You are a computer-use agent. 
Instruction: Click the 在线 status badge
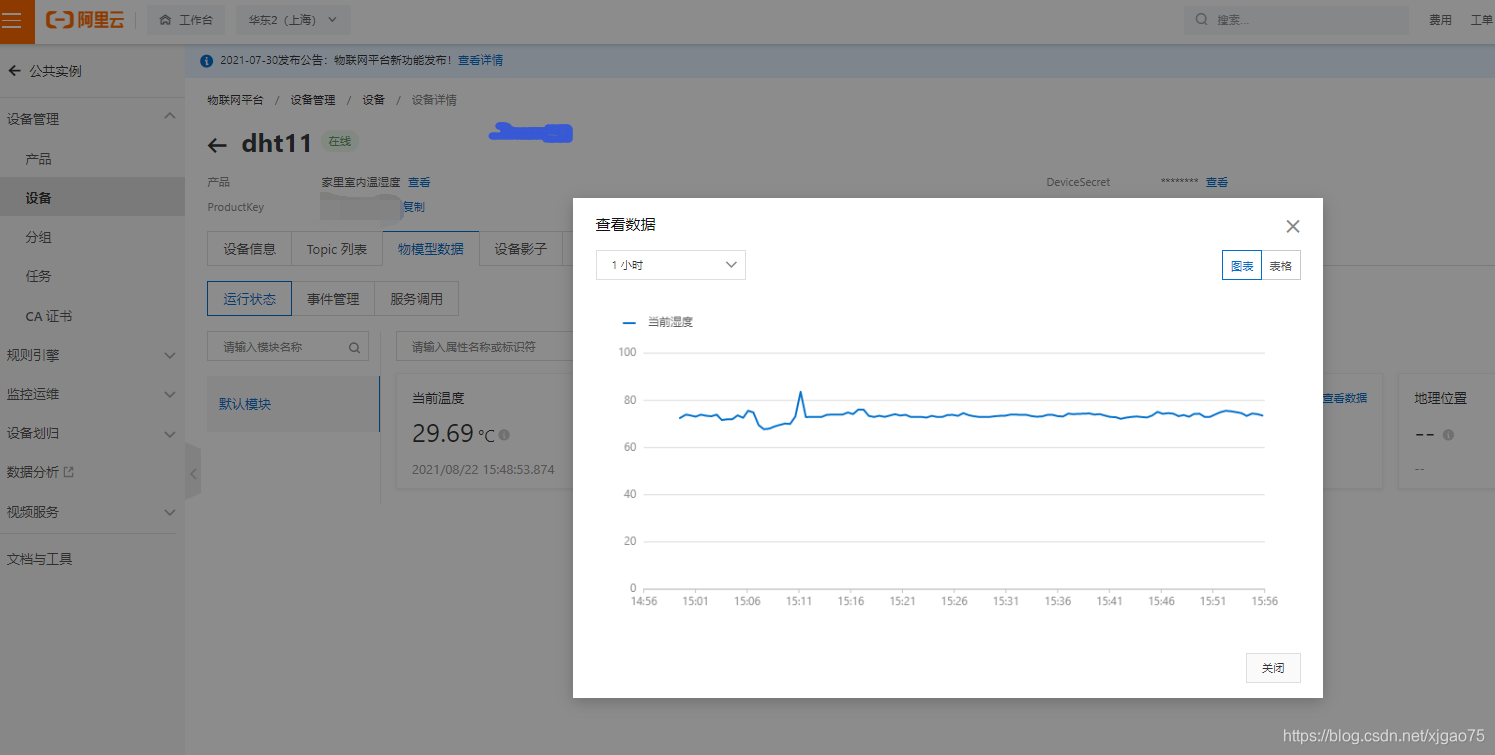(x=340, y=142)
